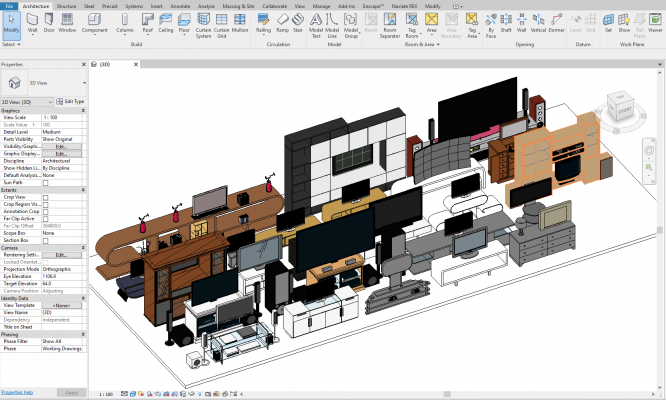Screen dimensions: 666x400
Task: Expand the Component tool dropdown
Action: (96, 32)
